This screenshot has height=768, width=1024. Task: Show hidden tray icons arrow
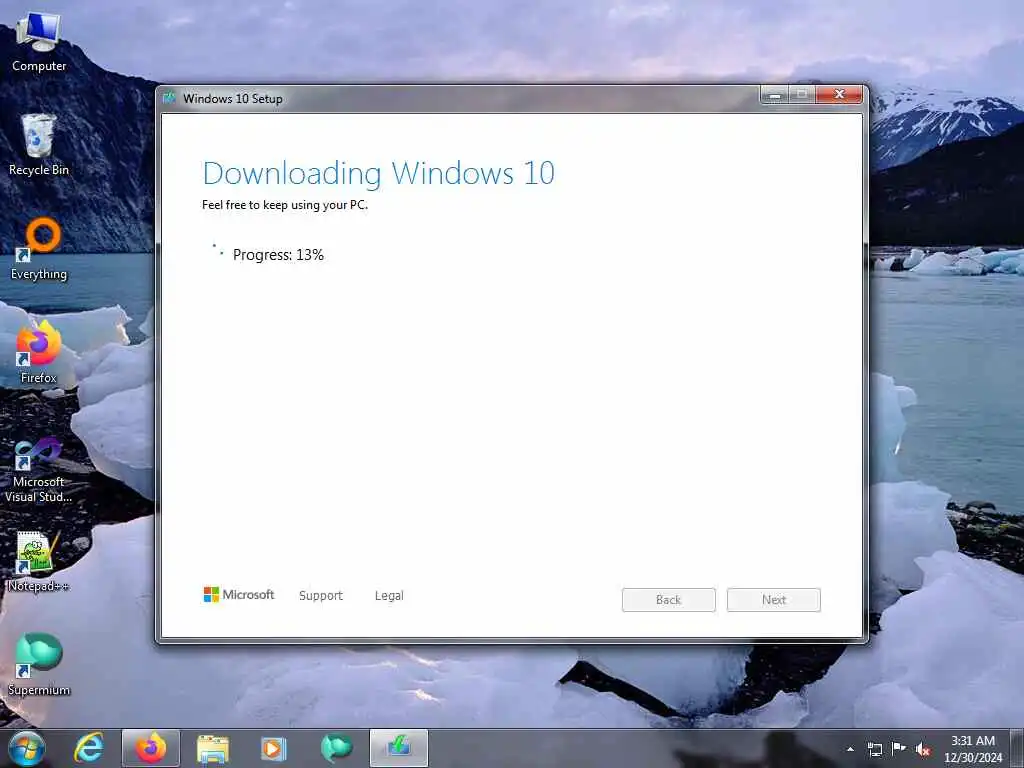(x=850, y=749)
